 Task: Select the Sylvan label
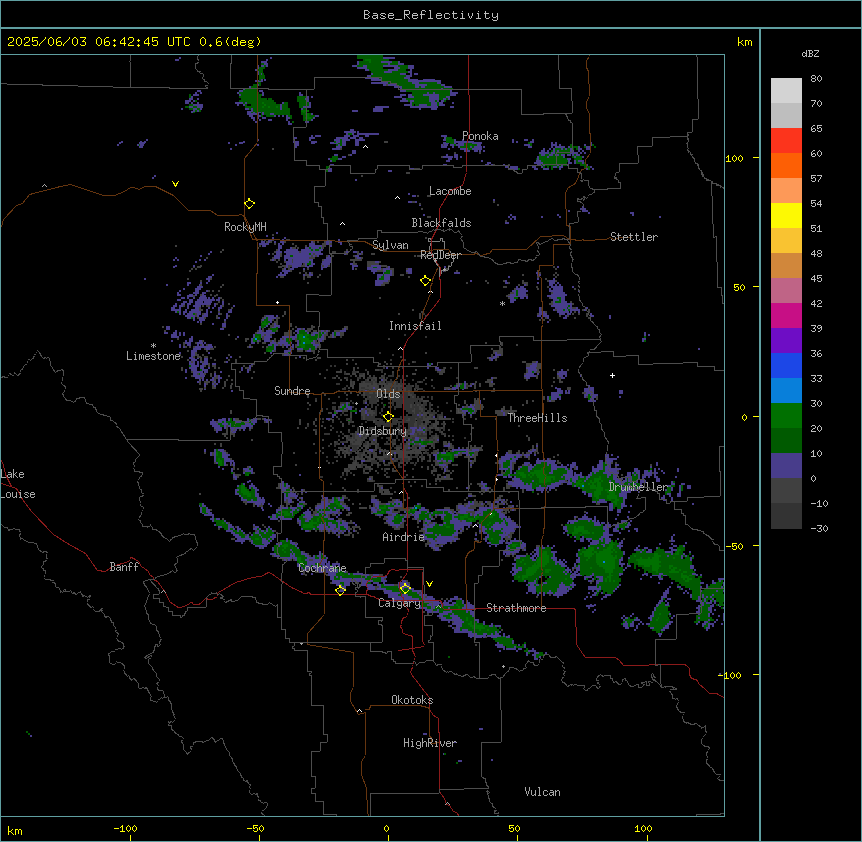point(390,245)
